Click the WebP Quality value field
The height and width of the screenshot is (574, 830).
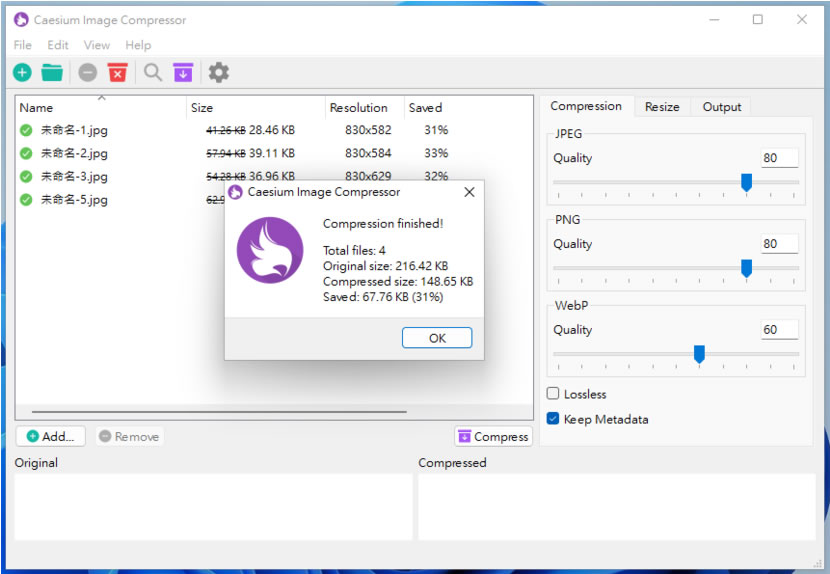click(x=779, y=330)
